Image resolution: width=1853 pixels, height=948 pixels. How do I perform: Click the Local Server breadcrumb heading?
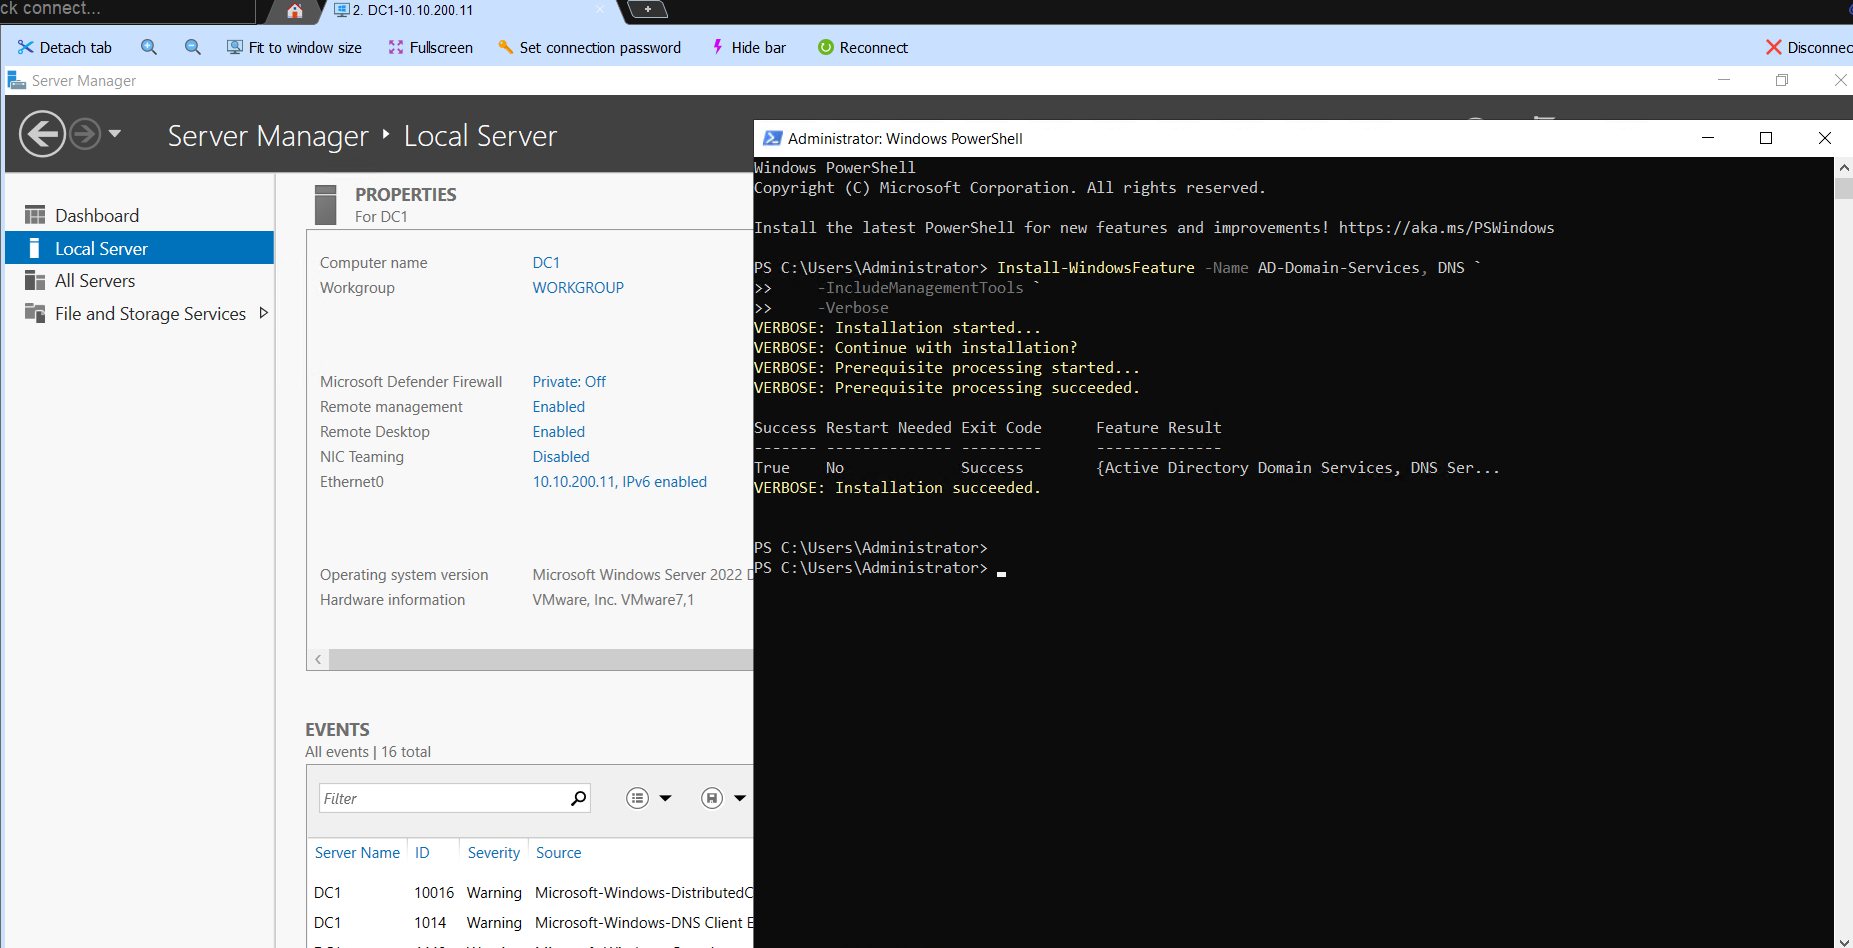coord(480,136)
